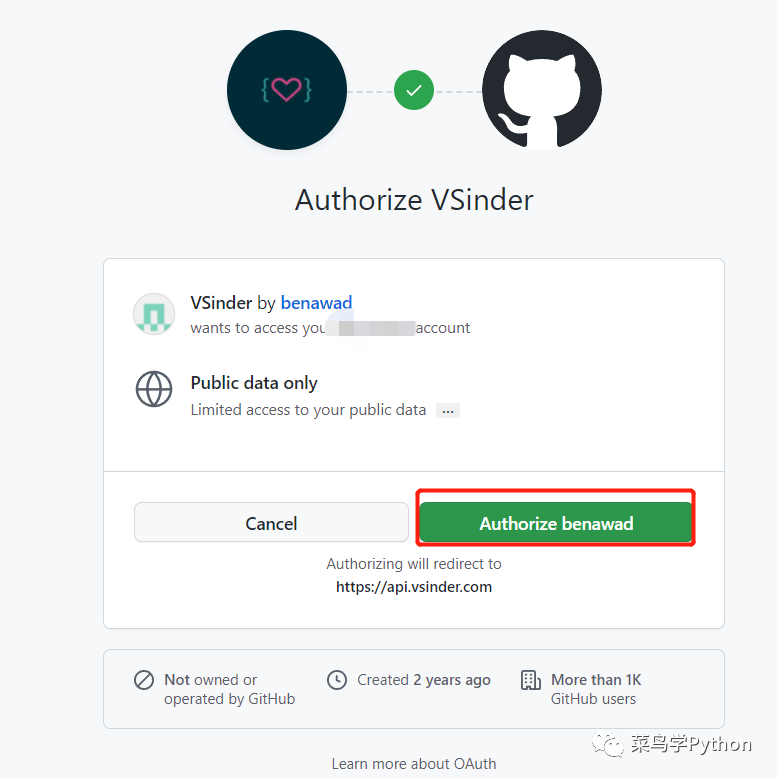Expand the ellipsis for public data details

click(x=448, y=411)
